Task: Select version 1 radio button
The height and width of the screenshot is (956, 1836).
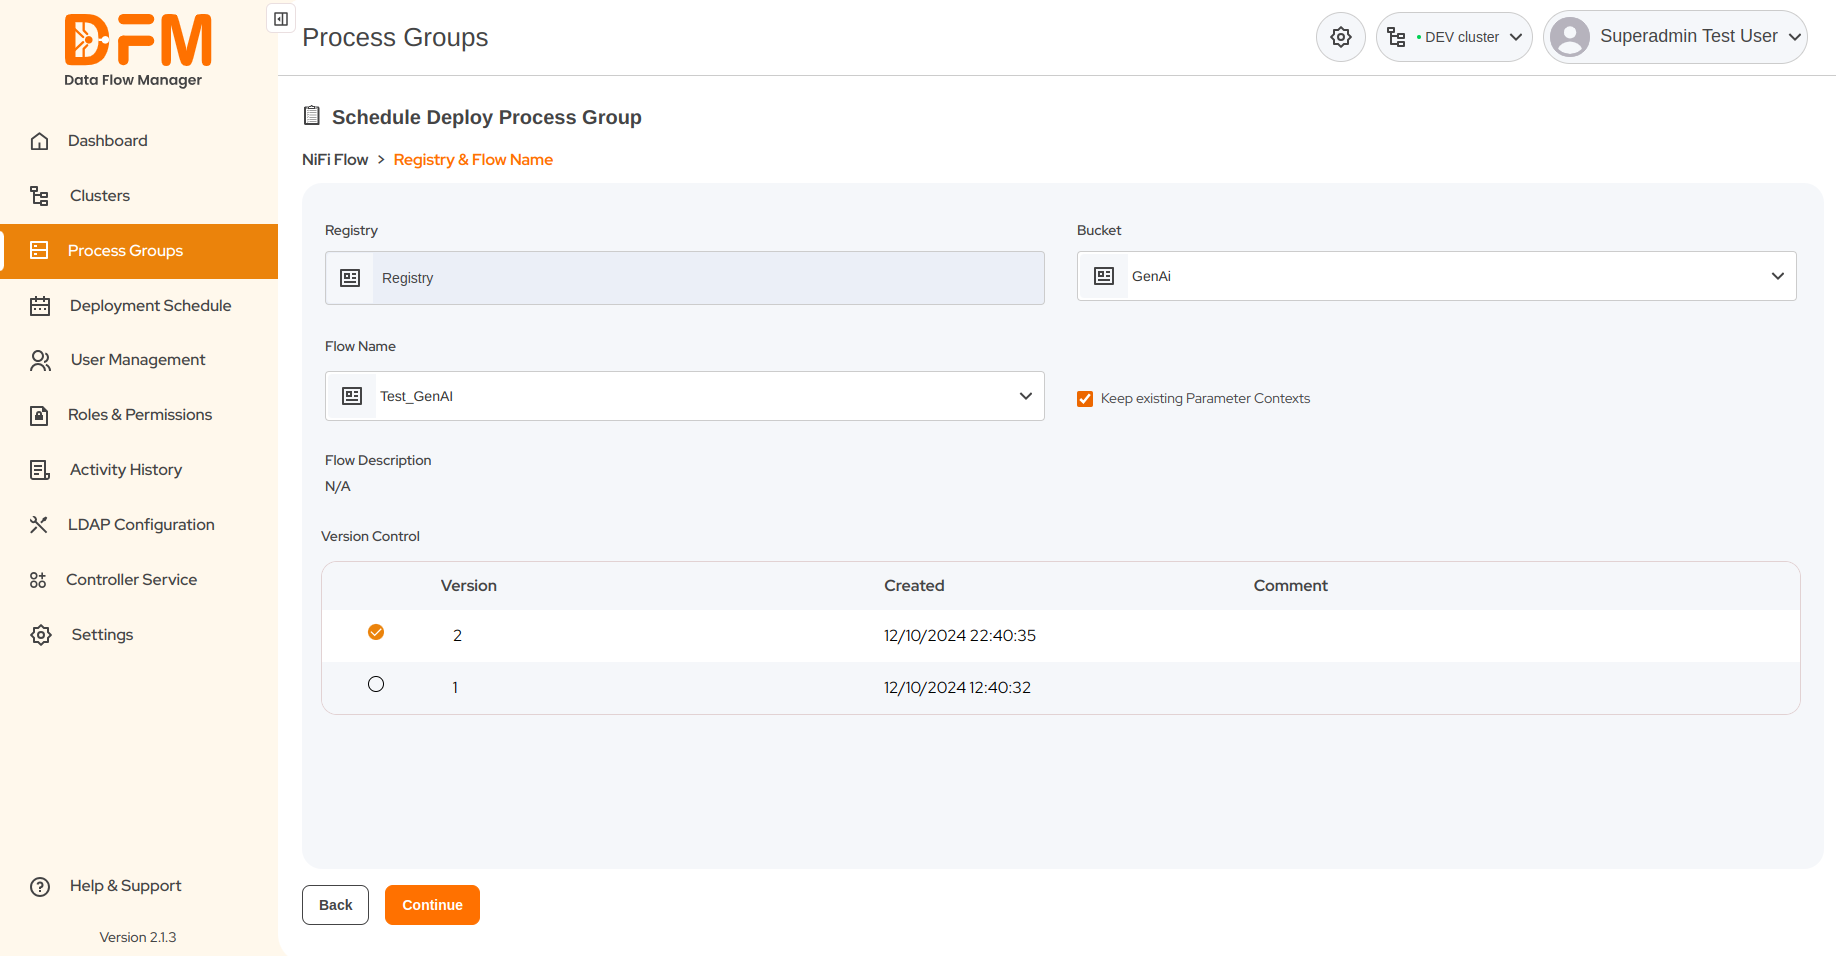Action: tap(376, 684)
